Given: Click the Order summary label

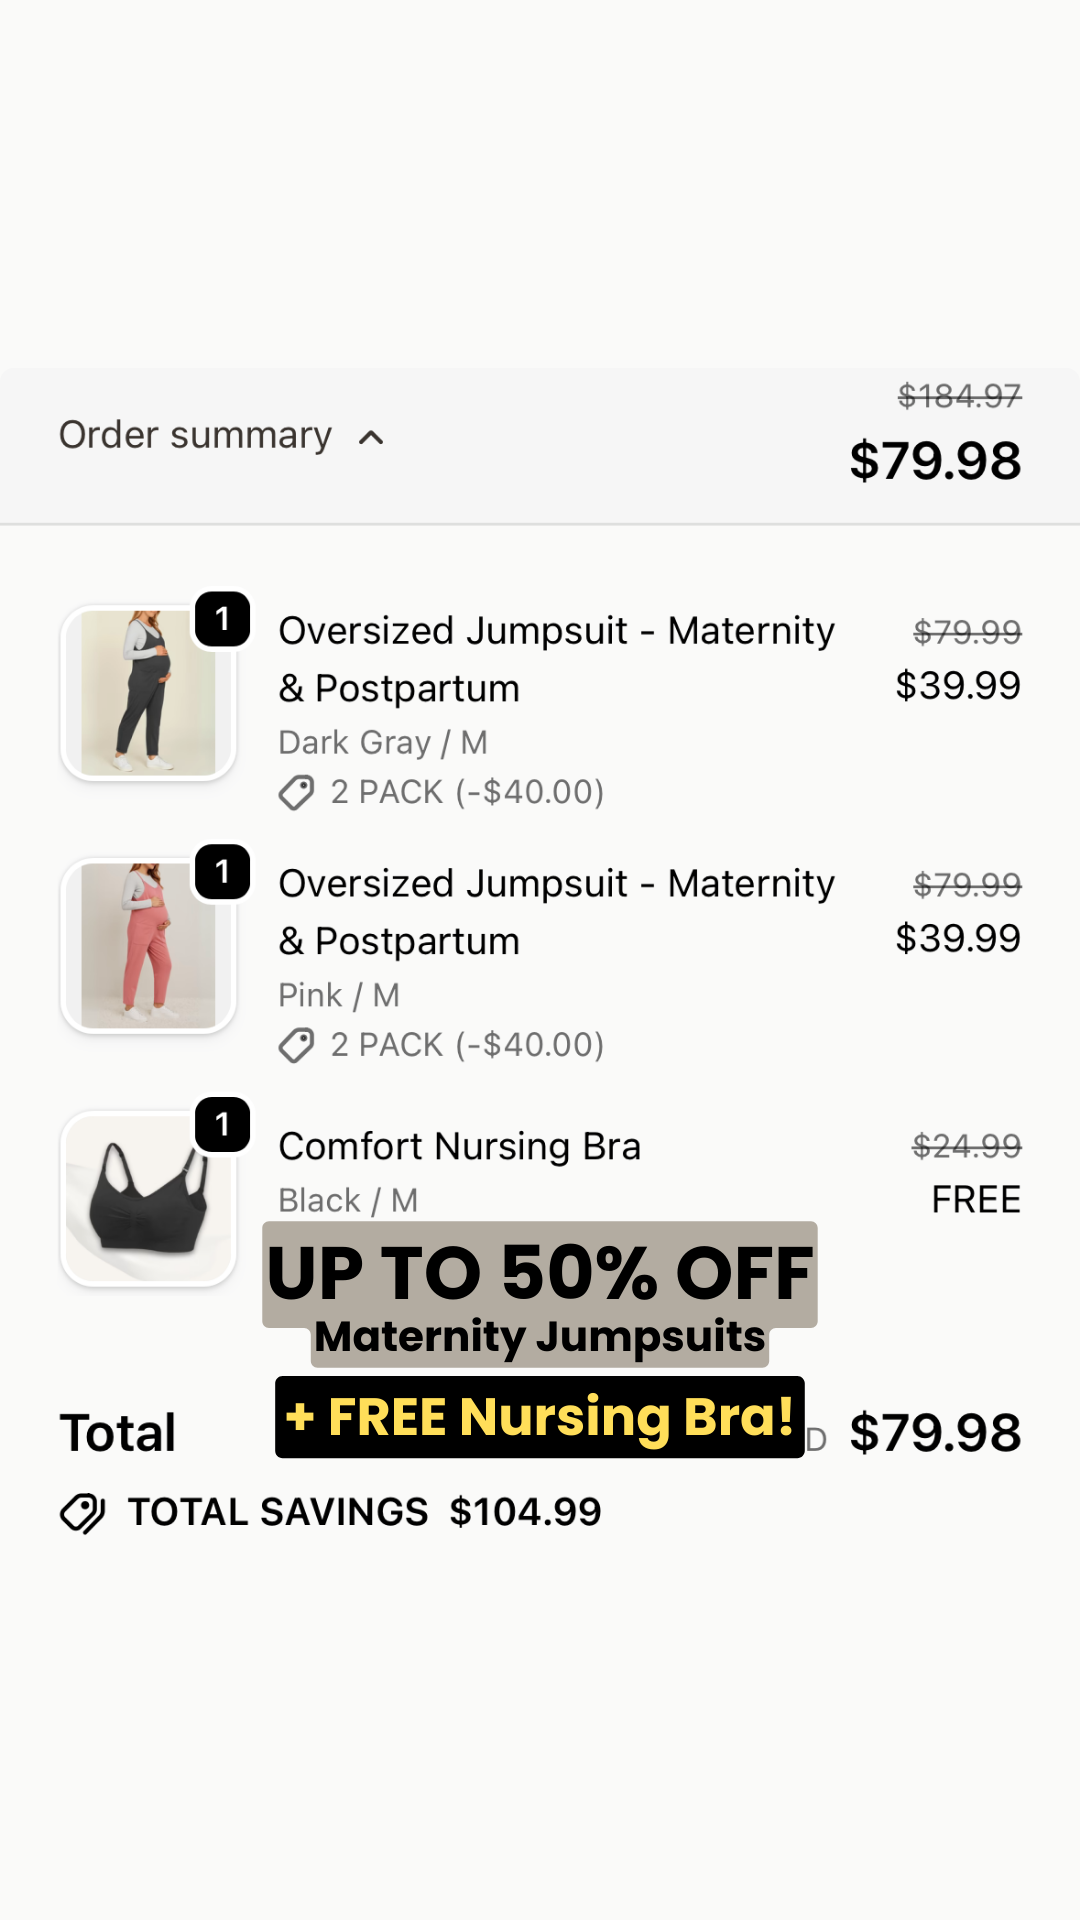Looking at the screenshot, I should click(195, 436).
